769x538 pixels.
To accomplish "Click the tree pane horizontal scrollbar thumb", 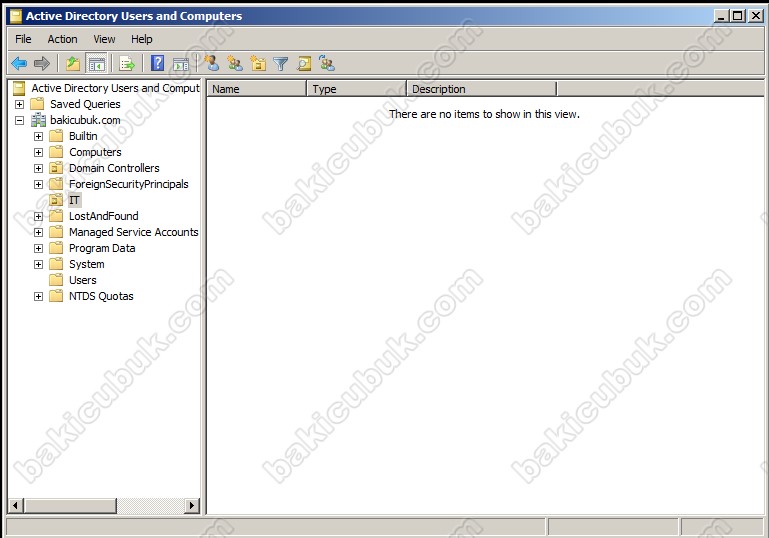I will (x=70, y=505).
